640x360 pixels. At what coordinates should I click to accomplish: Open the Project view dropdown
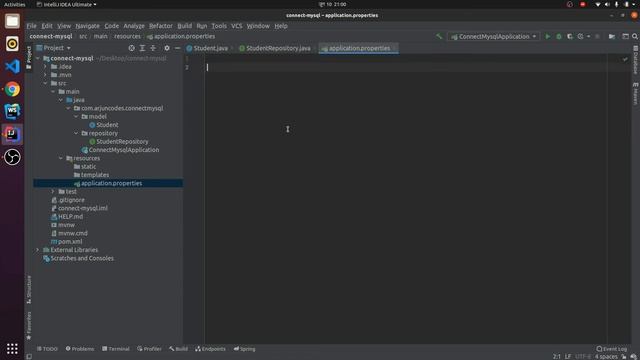pos(53,48)
